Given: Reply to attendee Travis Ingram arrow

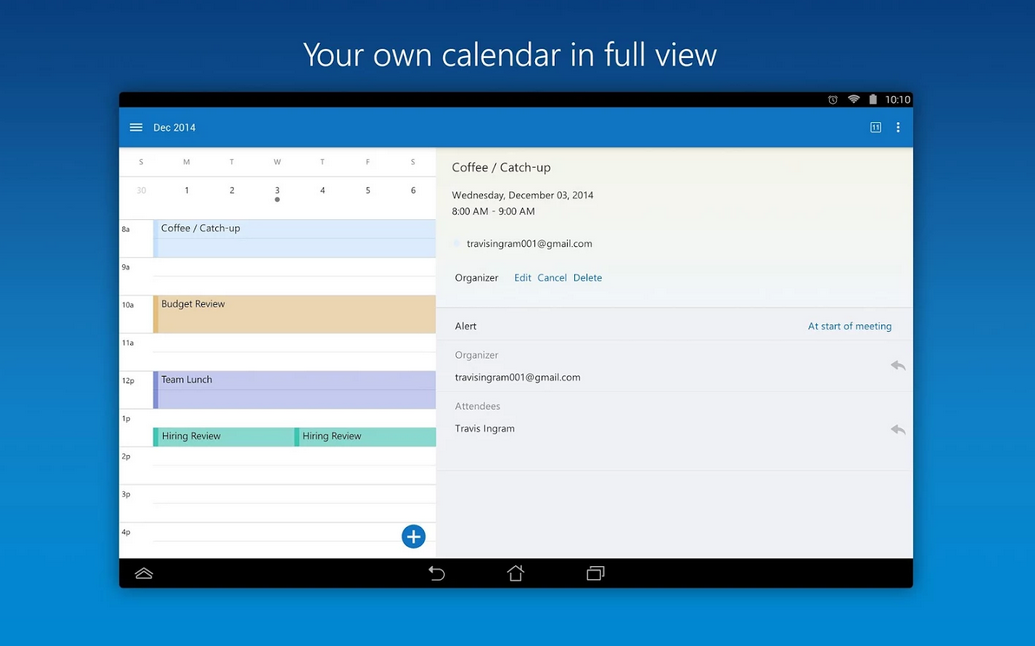Looking at the screenshot, I should coord(898,430).
